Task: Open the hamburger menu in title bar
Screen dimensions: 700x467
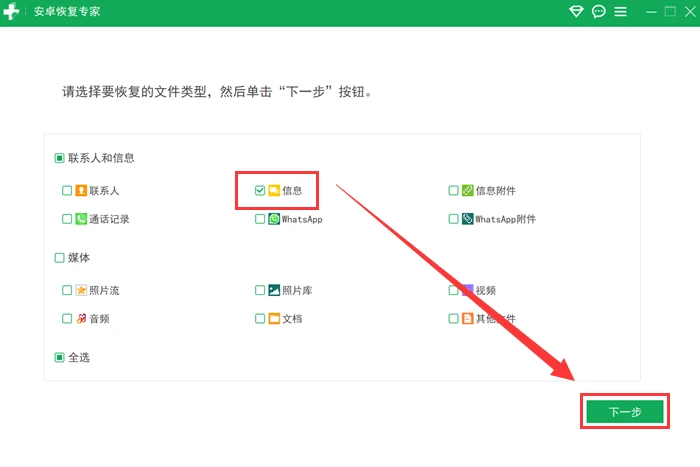Action: [621, 12]
